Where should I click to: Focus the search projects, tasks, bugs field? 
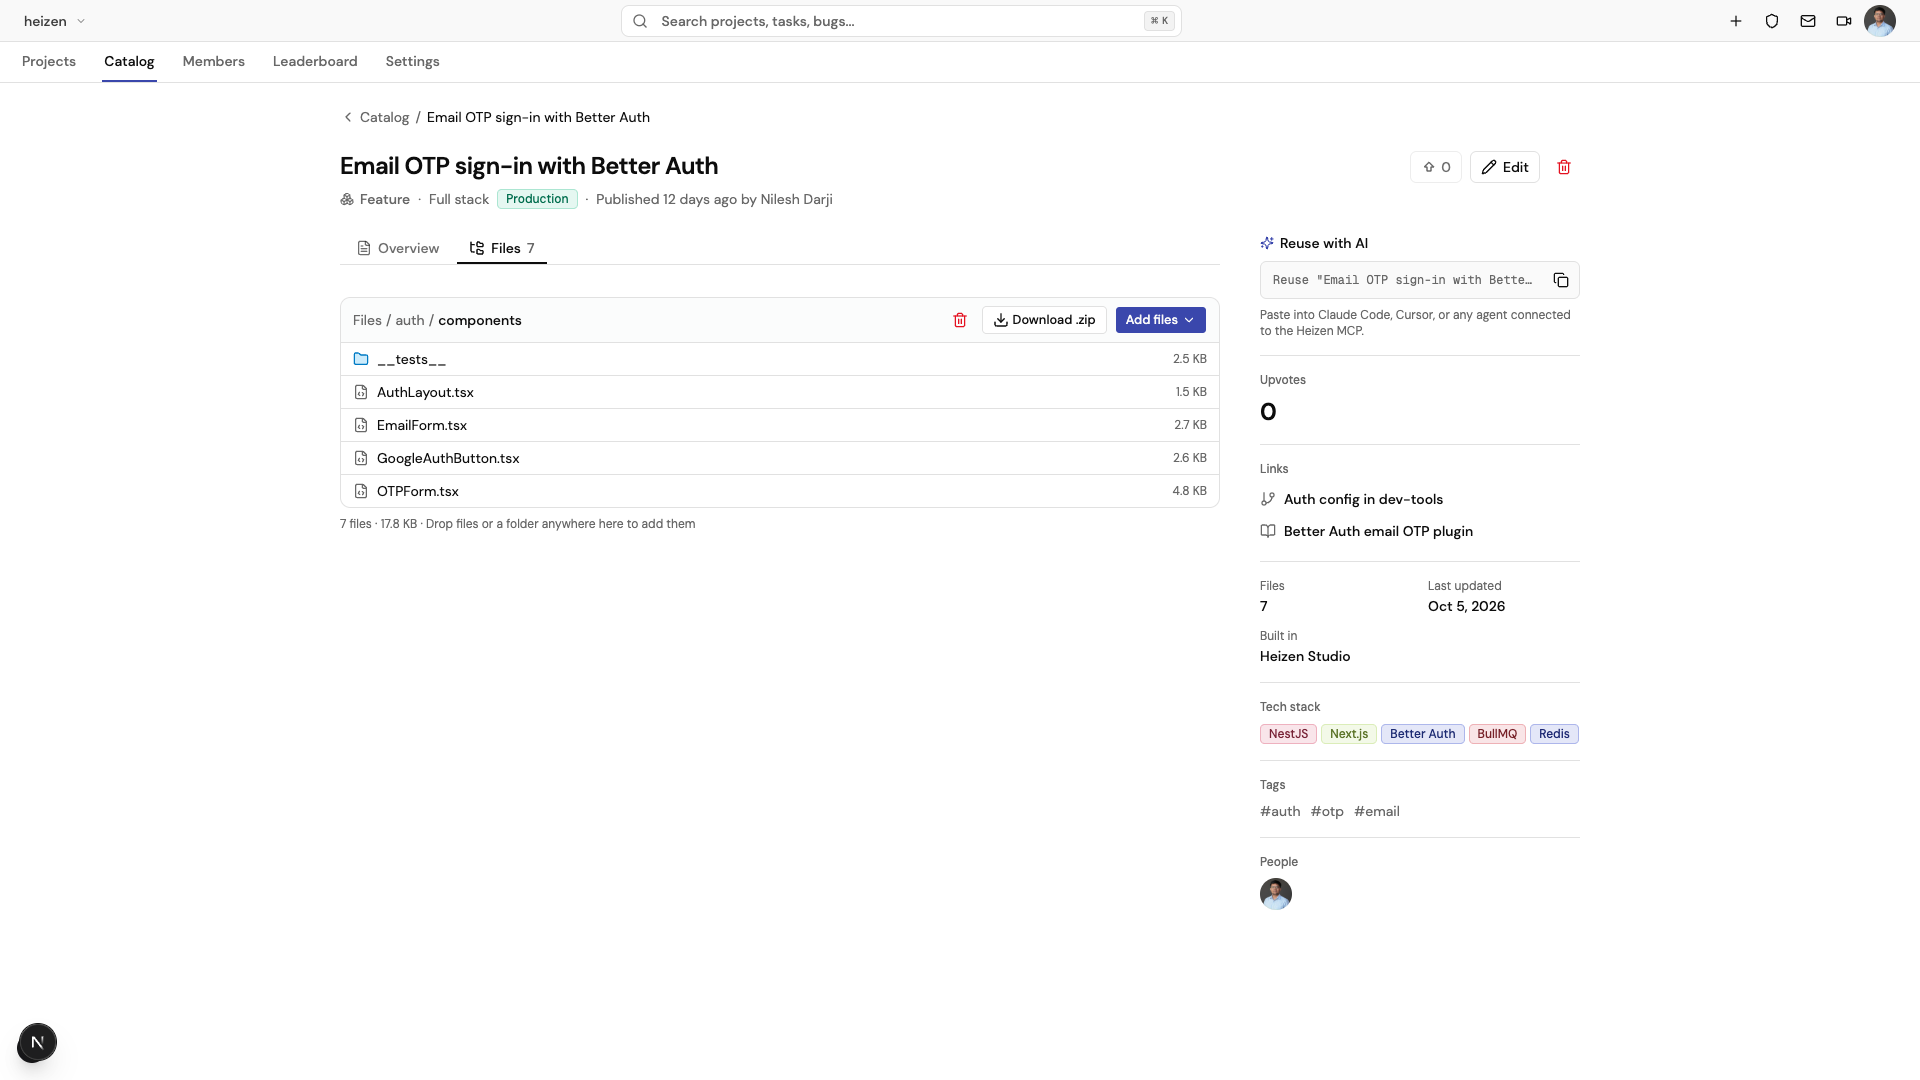pyautogui.click(x=901, y=21)
